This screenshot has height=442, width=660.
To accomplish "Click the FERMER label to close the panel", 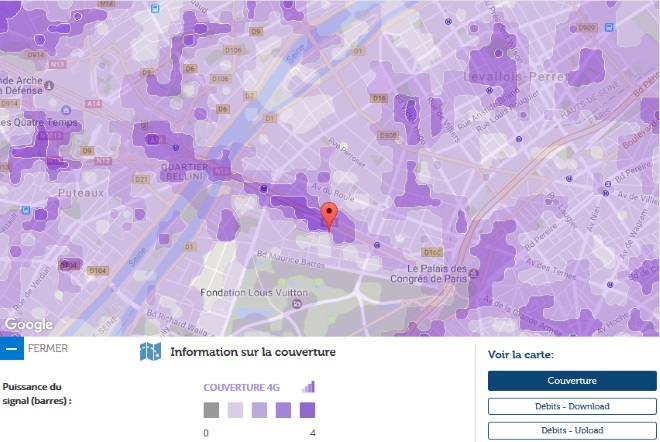I will [48, 349].
